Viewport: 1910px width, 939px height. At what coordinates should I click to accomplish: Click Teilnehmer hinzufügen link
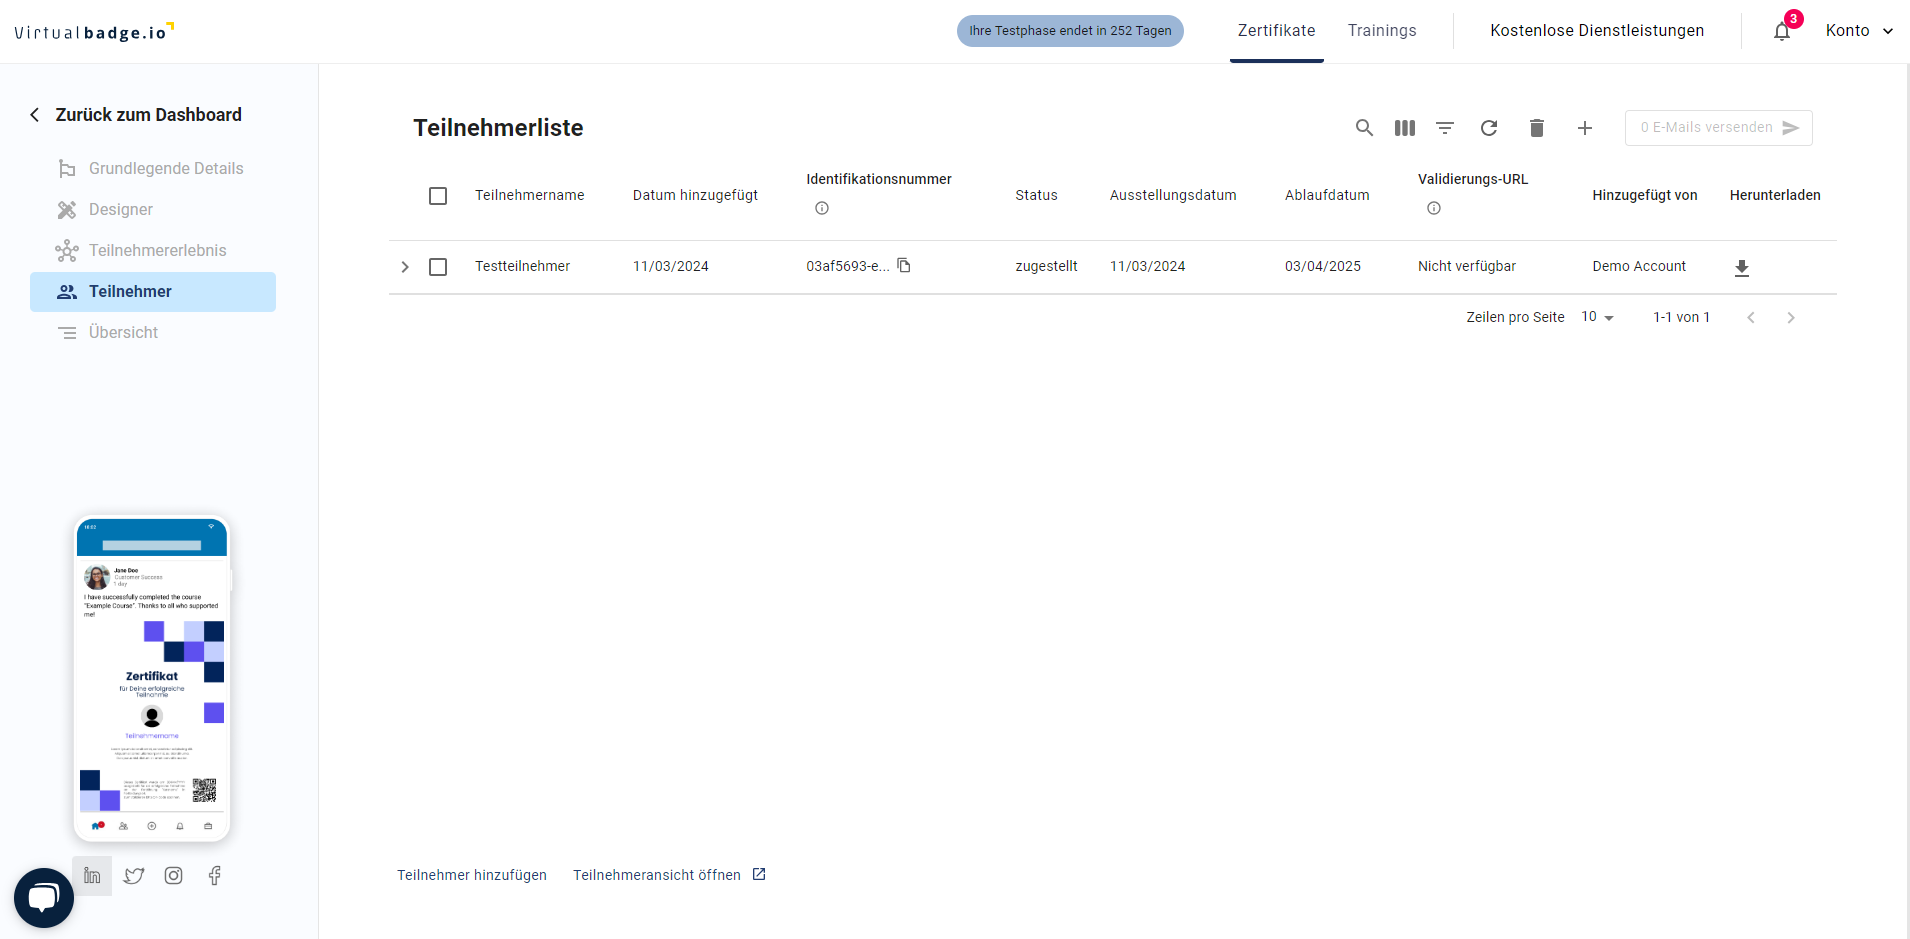point(472,875)
